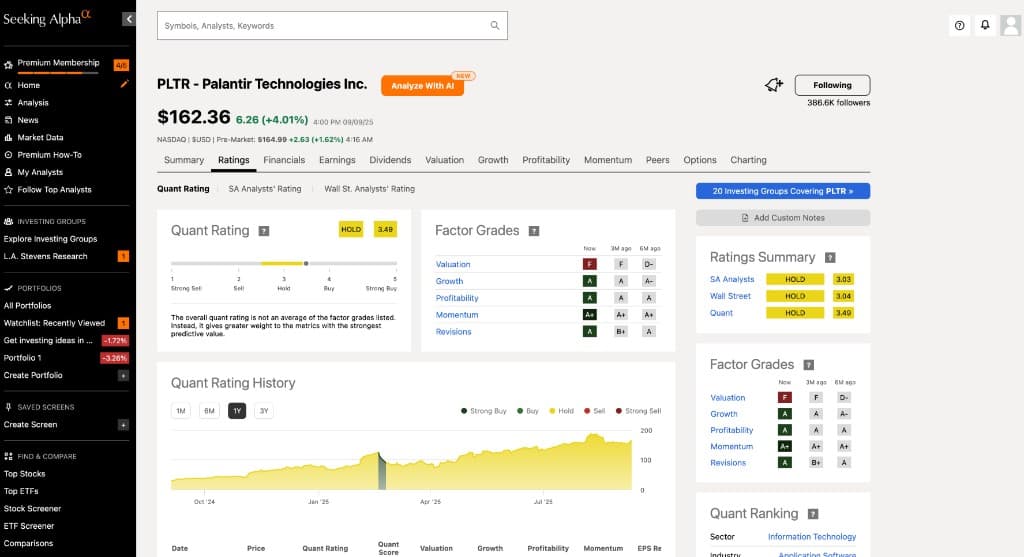The width and height of the screenshot is (1024, 557).
Task: Click the Valuation F grade badge in main panel
Action: [x=589, y=264]
